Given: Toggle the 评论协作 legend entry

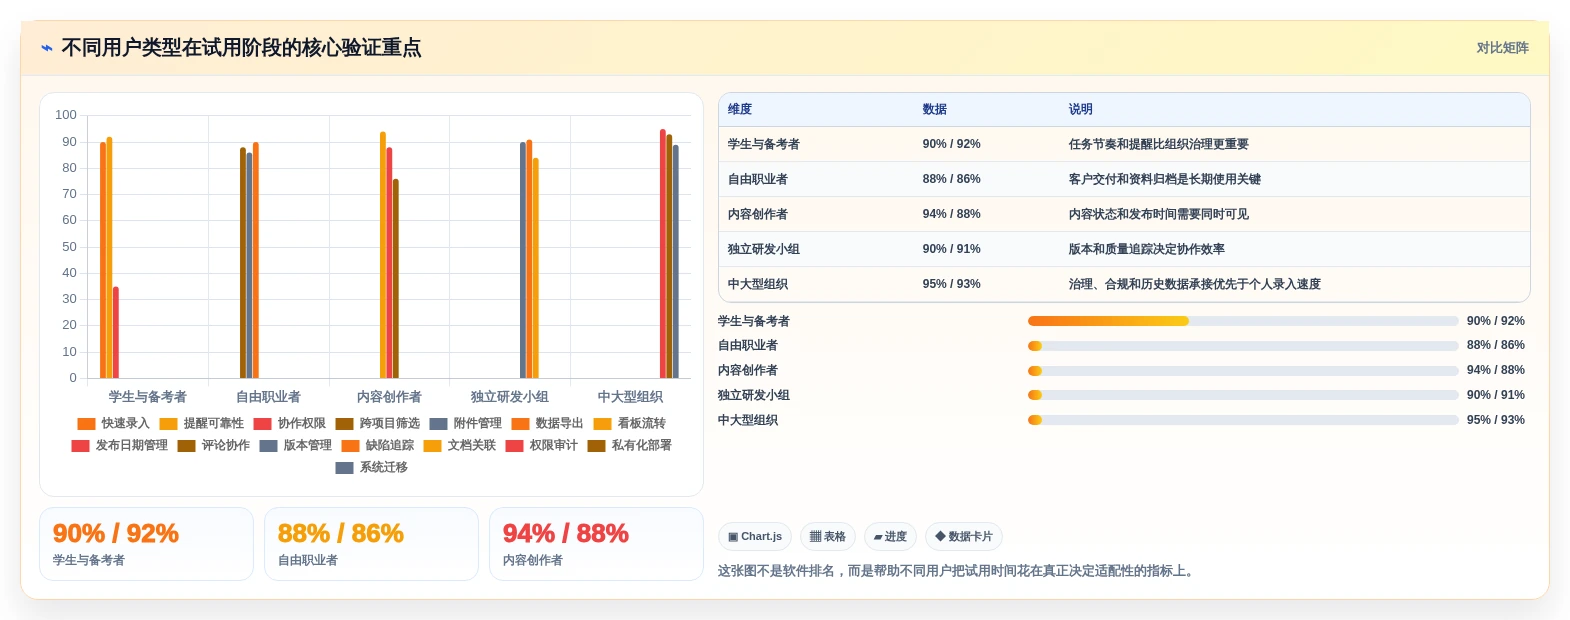Looking at the screenshot, I should point(213,446).
